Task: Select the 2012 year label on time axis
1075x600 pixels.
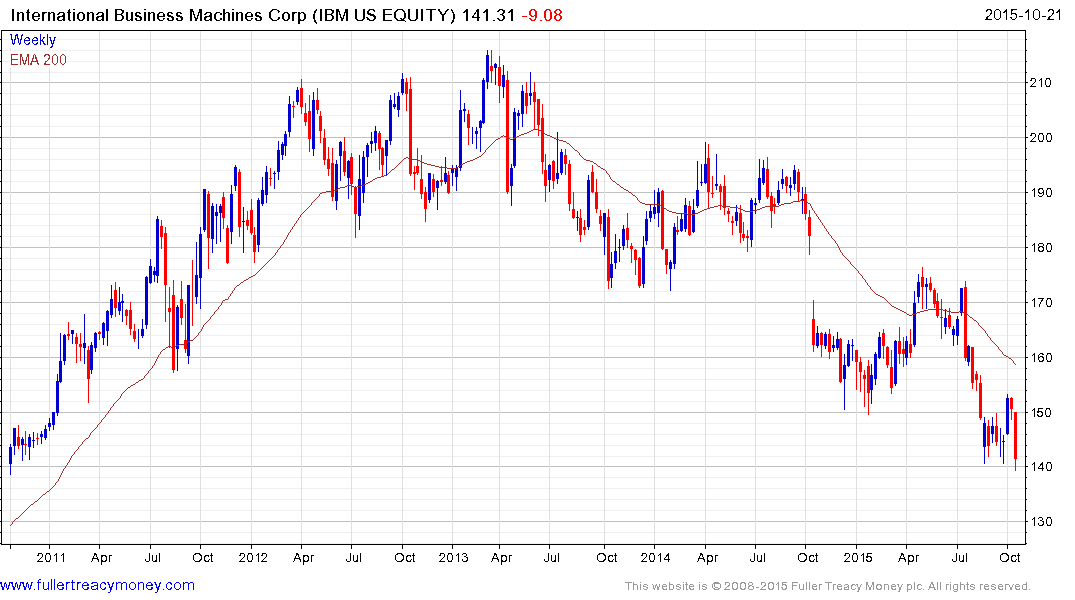Action: pos(253,557)
